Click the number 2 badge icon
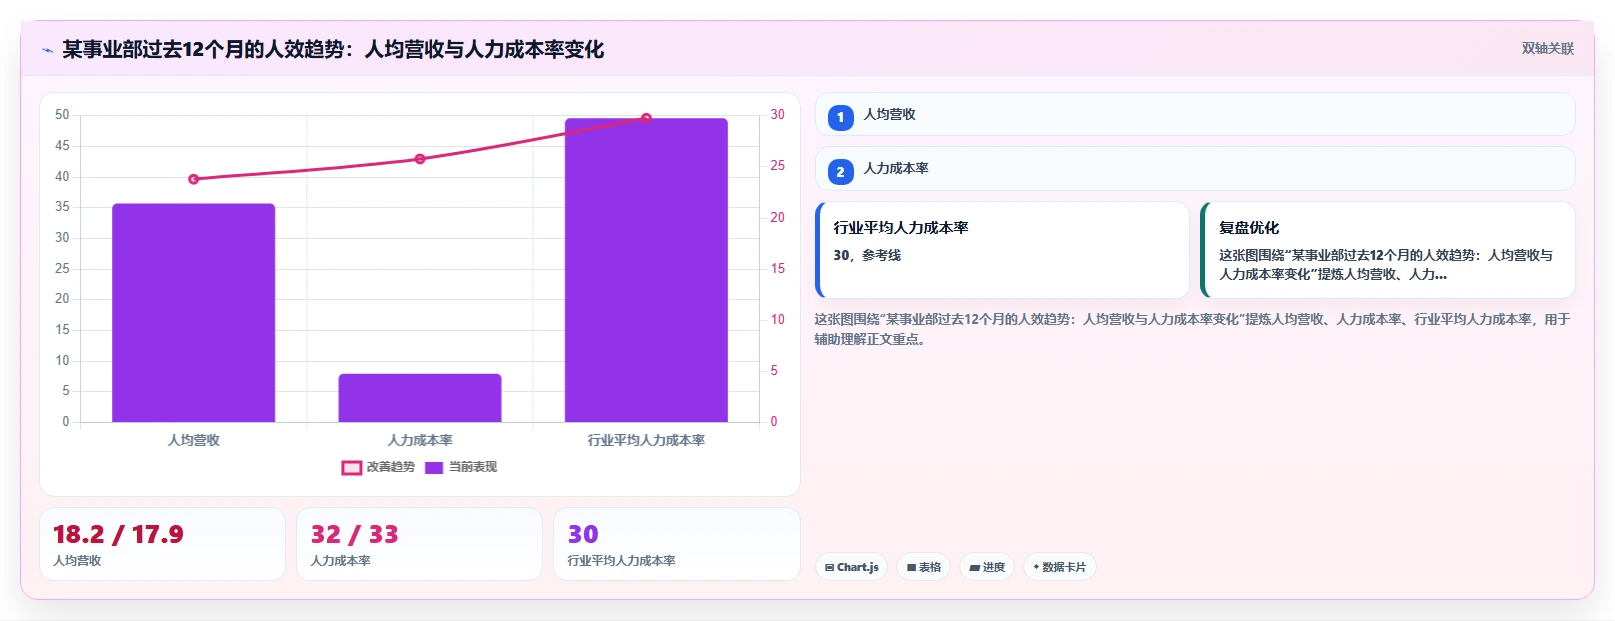1615x621 pixels. pyautogui.click(x=840, y=172)
